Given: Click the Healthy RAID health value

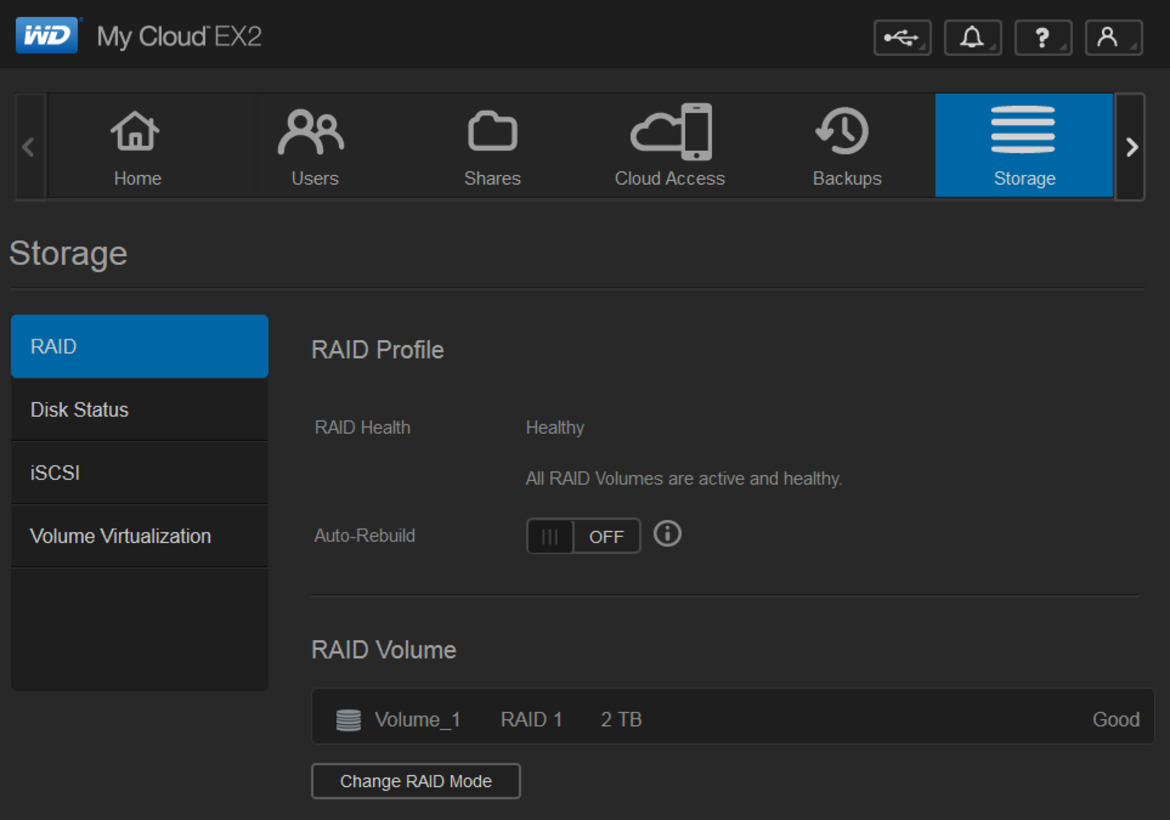Looking at the screenshot, I should pyautogui.click(x=555, y=428).
